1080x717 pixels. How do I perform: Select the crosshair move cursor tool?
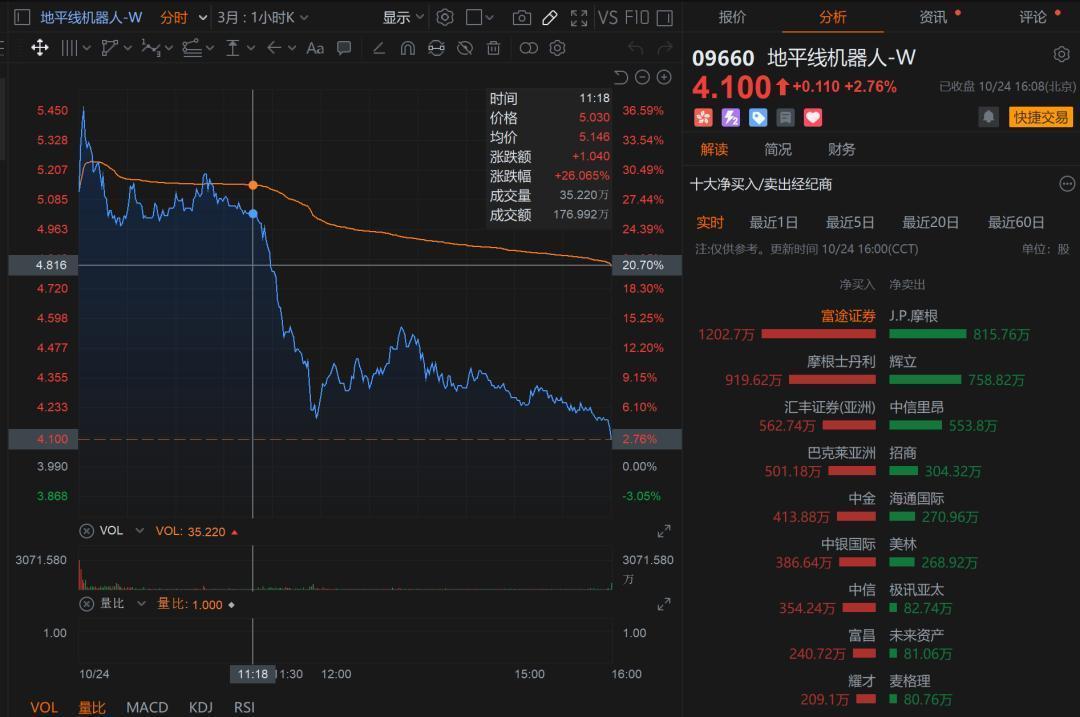[40, 48]
